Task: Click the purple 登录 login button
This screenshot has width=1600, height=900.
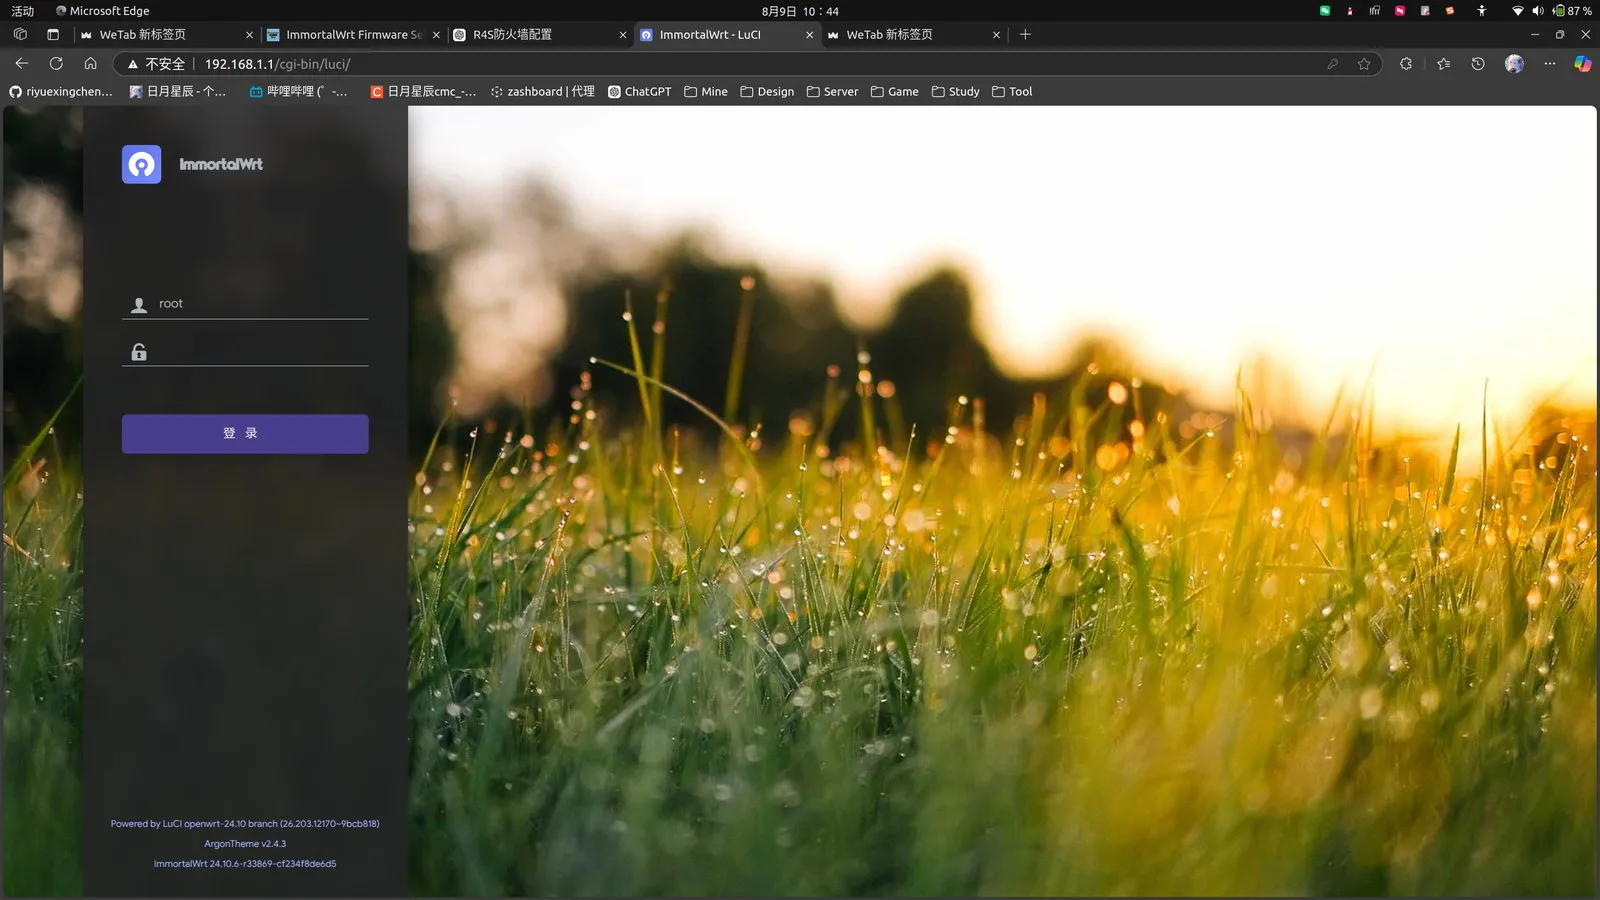Action: pyautogui.click(x=245, y=434)
